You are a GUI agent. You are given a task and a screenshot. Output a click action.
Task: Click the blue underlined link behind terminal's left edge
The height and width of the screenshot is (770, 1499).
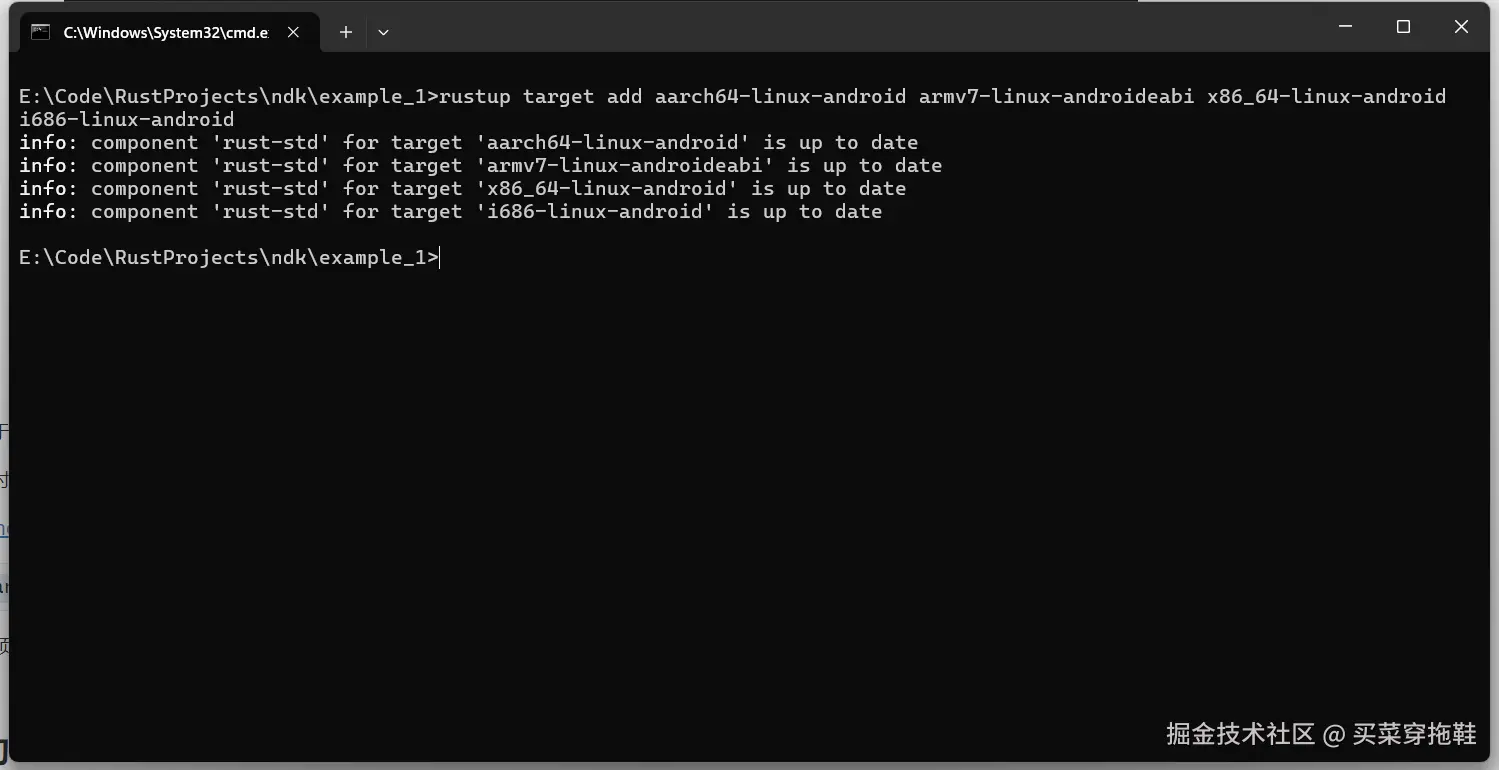4,530
